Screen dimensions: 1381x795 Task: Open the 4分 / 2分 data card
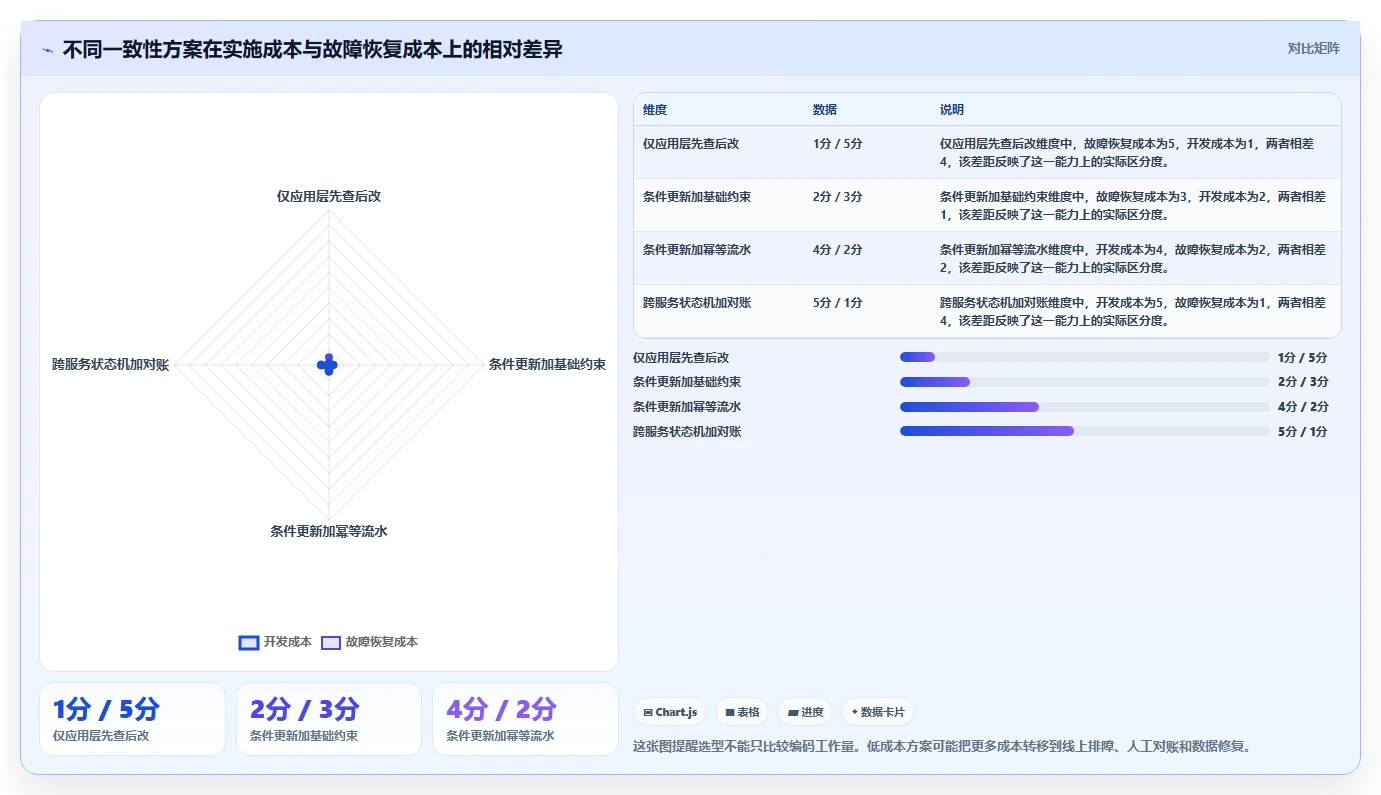[525, 719]
